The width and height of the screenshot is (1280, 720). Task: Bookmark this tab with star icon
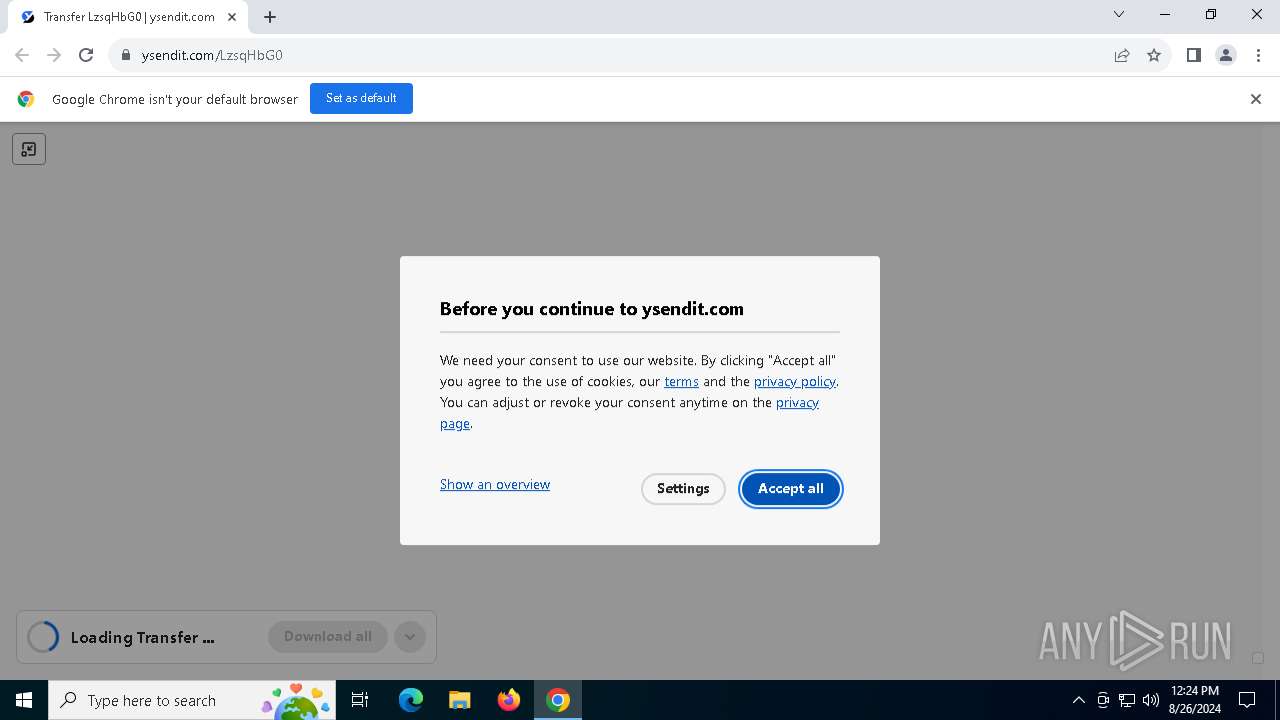(1154, 55)
